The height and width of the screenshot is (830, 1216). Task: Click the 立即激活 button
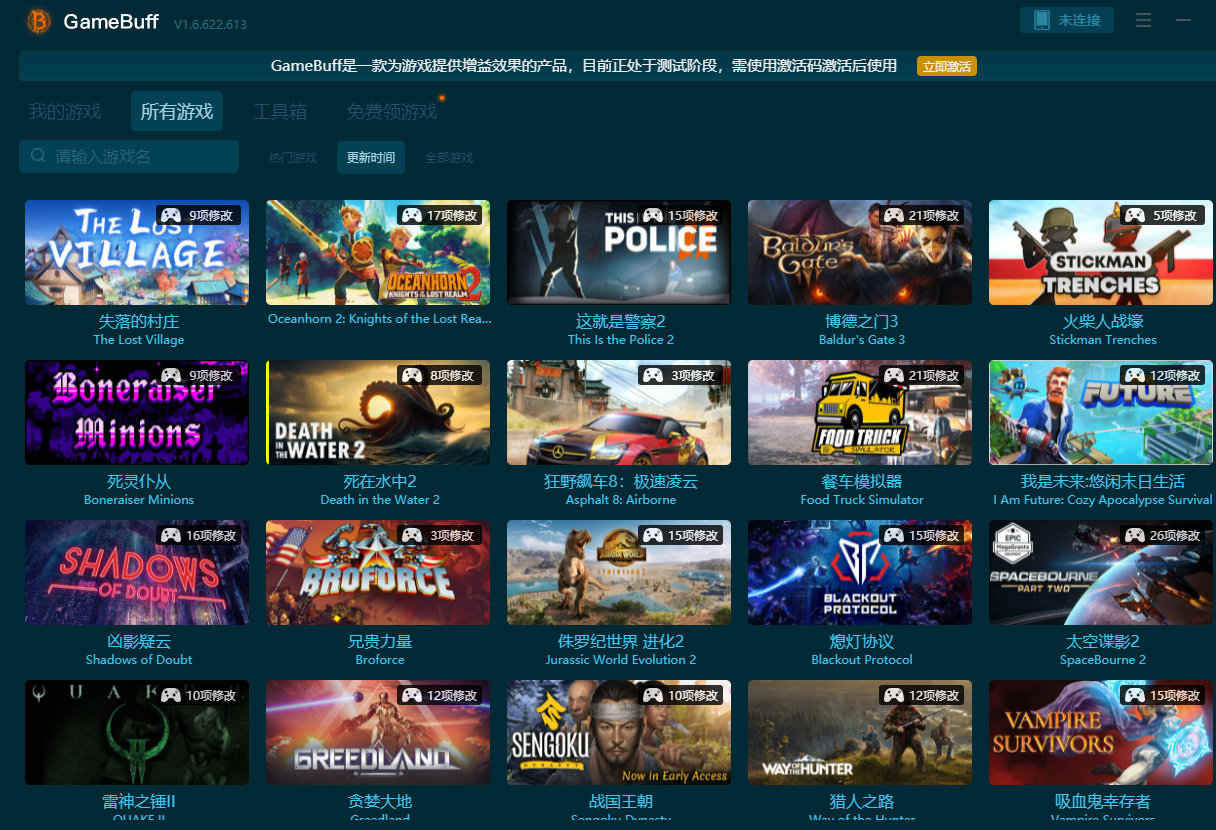pos(946,66)
